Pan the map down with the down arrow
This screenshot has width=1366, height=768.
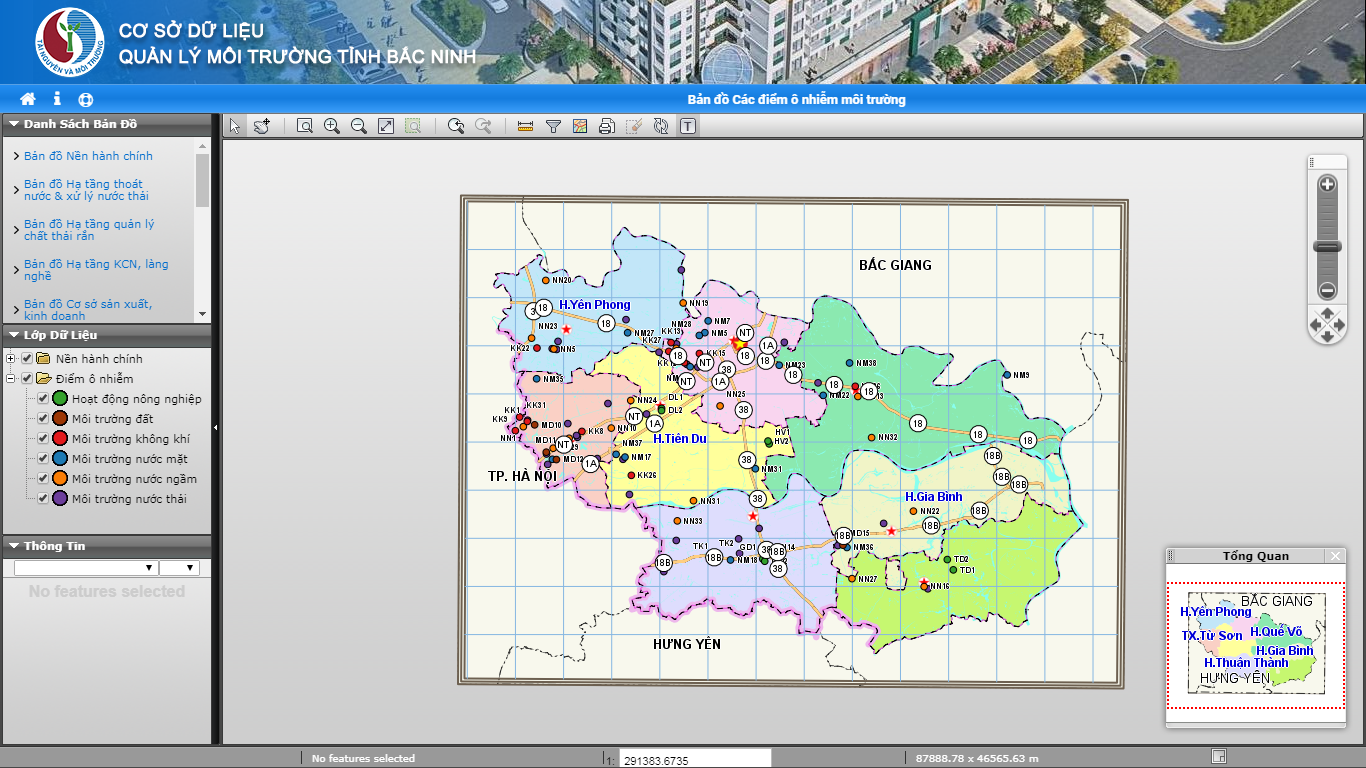[1327, 337]
